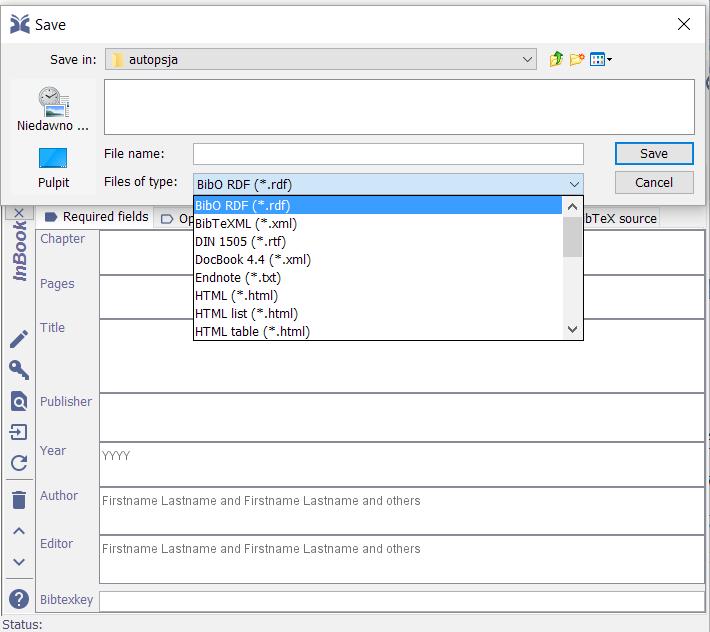Viewport: 710px width, 632px height.
Task: Select HTML table (*.html) file type
Action: pyautogui.click(x=378, y=331)
